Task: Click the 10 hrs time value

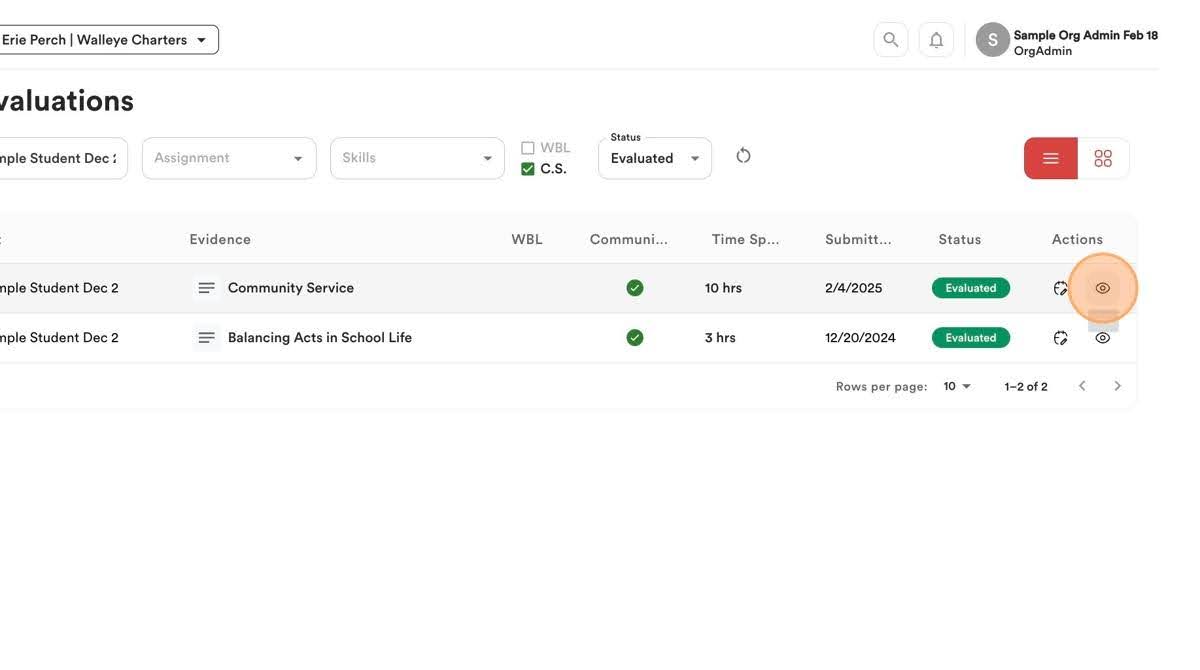Action: click(724, 288)
